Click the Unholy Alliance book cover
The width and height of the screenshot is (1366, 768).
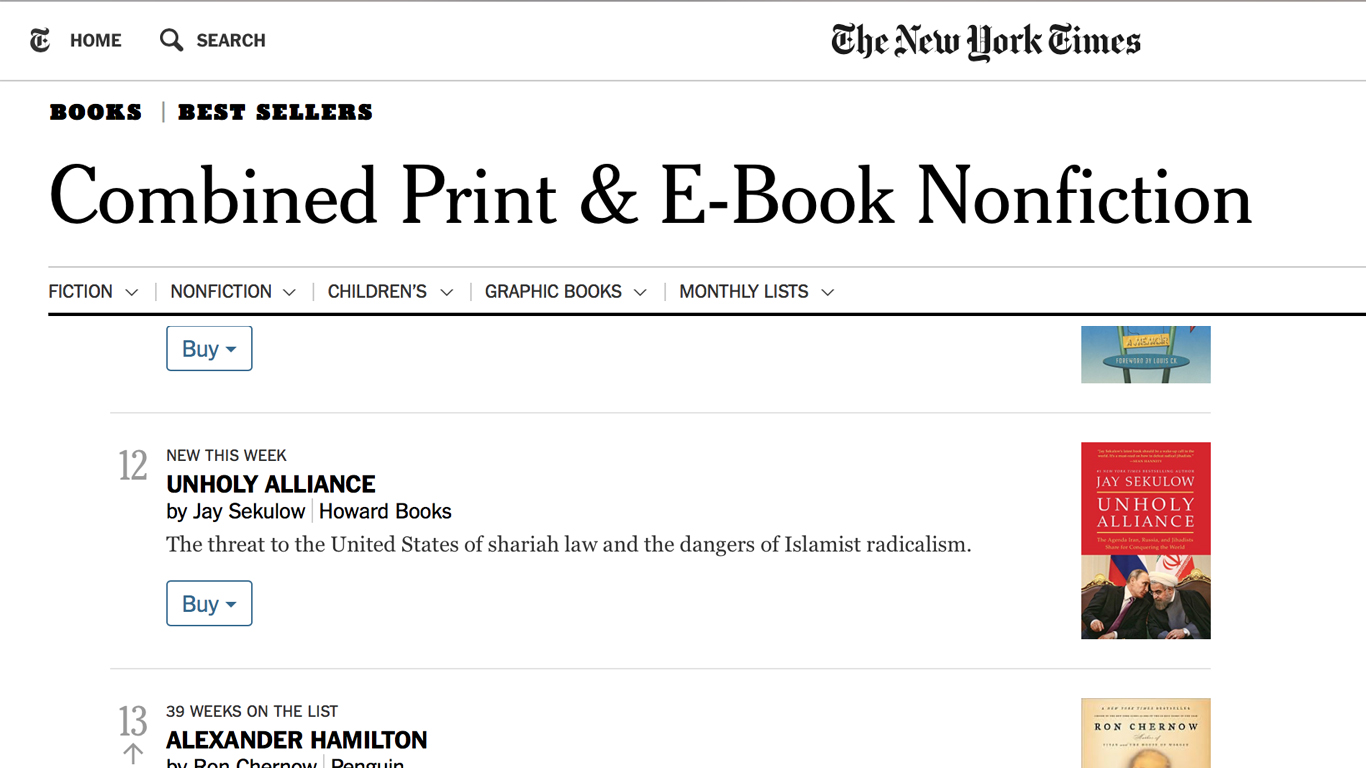pyautogui.click(x=1146, y=541)
